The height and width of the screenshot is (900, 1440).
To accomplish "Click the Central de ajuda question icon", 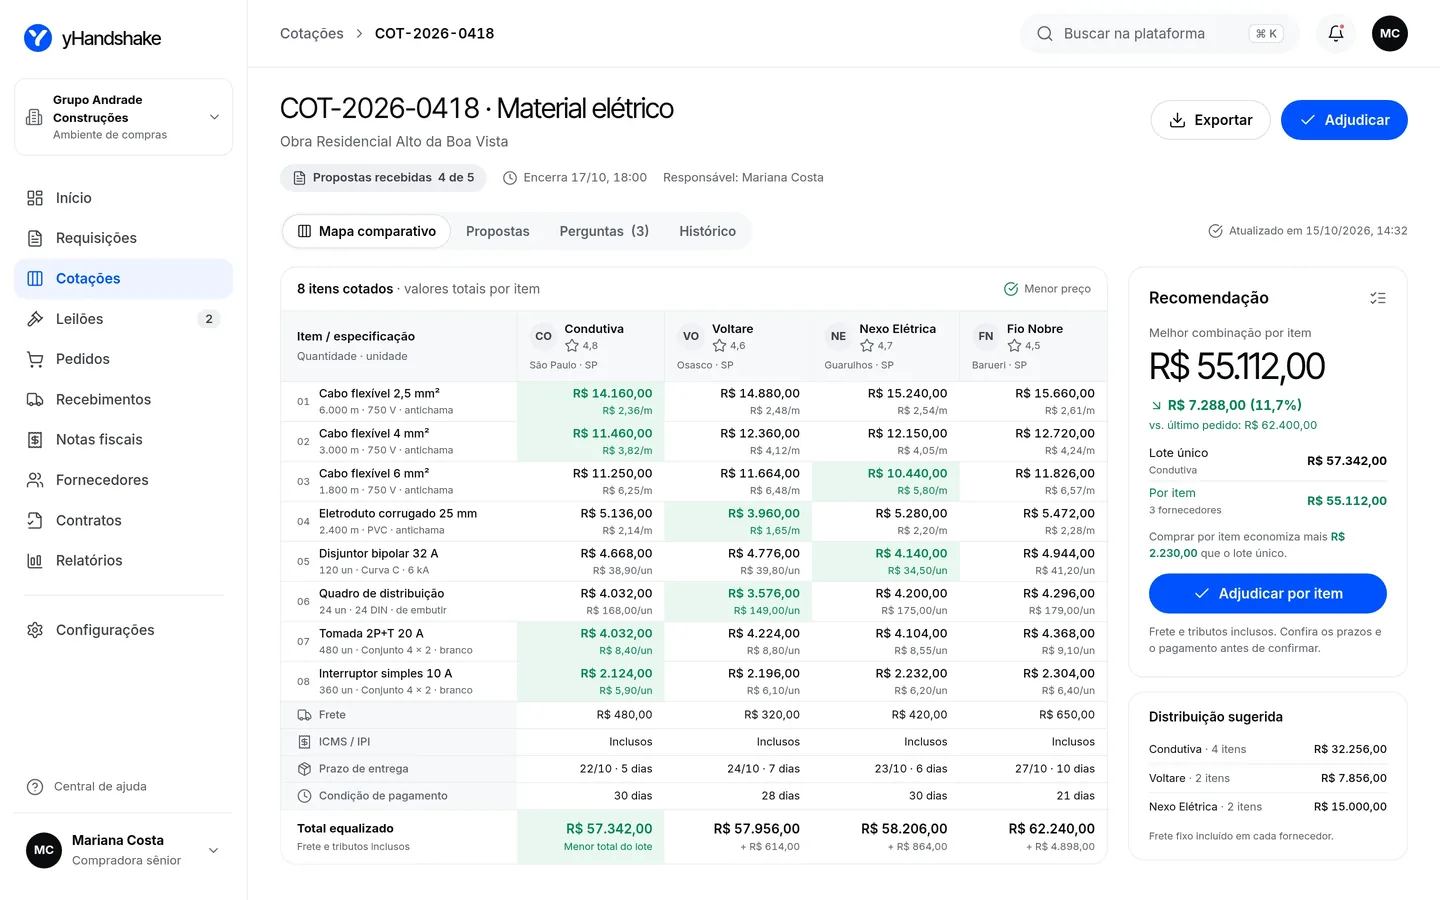I will tap(35, 786).
